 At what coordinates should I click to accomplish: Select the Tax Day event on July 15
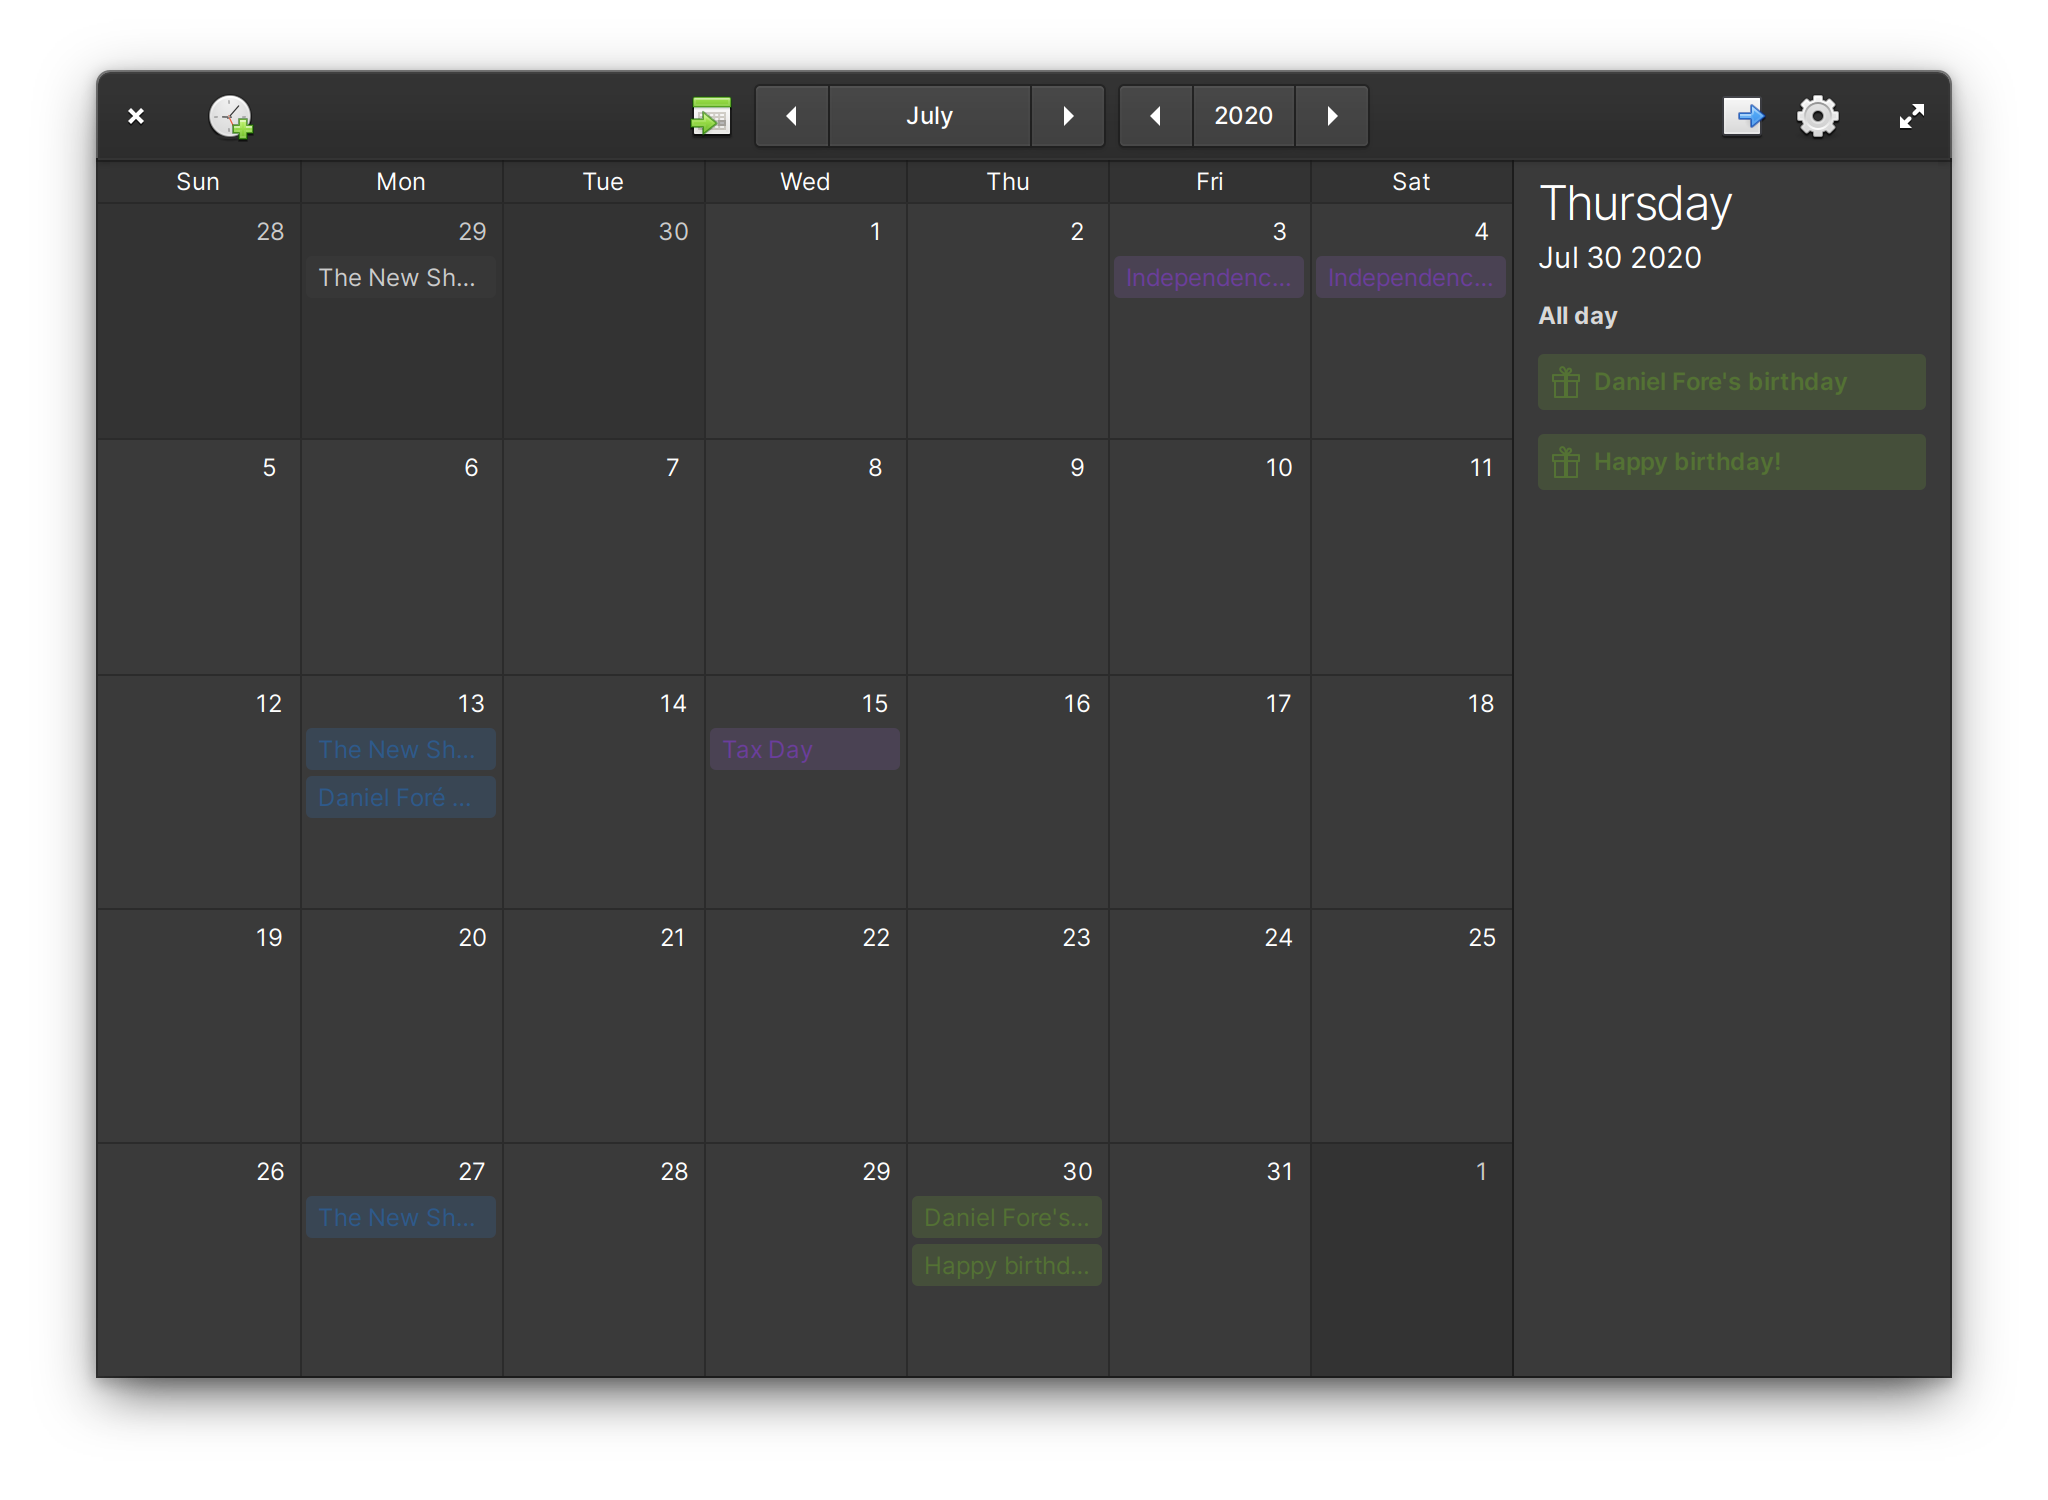805,749
